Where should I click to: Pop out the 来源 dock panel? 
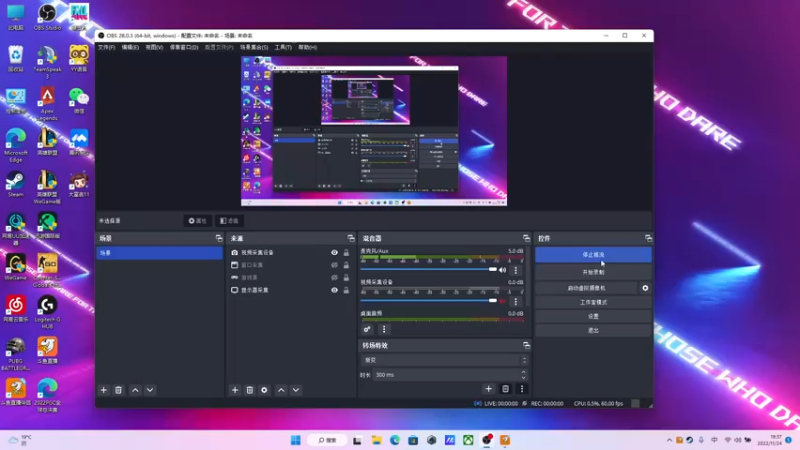pos(351,238)
